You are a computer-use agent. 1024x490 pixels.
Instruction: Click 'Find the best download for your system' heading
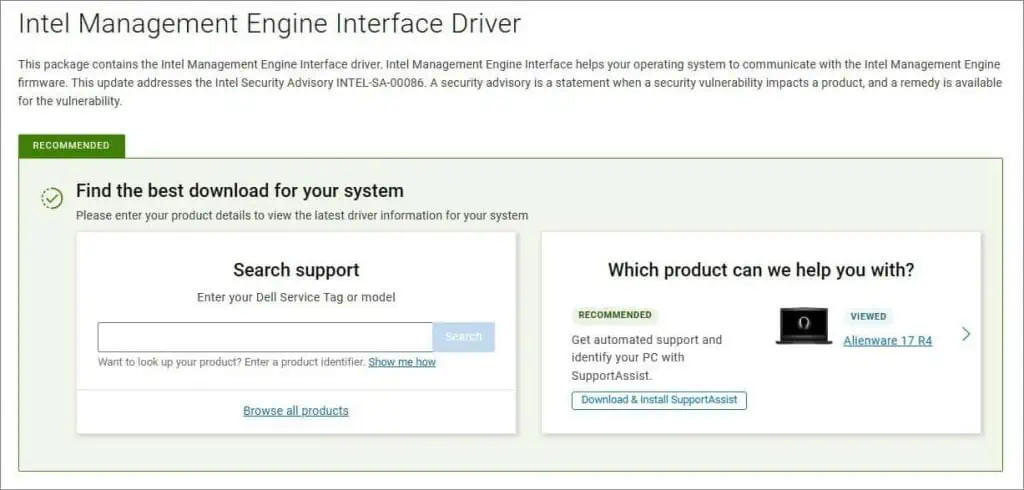pyautogui.click(x=240, y=191)
